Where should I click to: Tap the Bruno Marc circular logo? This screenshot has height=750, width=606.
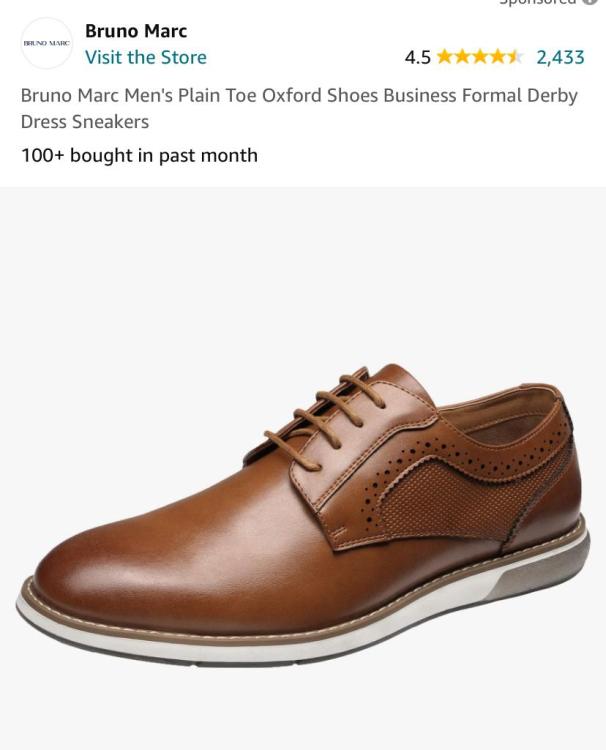coord(46,44)
